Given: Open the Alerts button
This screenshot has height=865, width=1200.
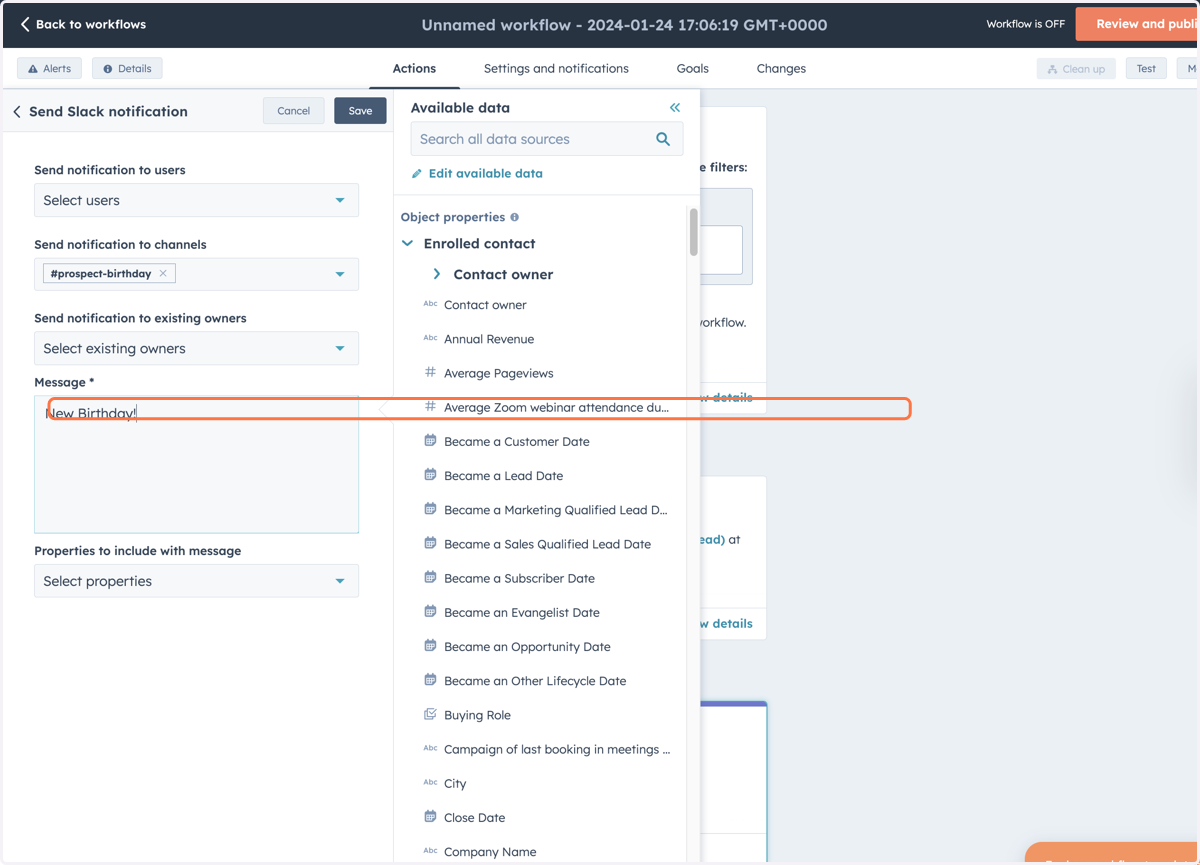Looking at the screenshot, I should (50, 68).
